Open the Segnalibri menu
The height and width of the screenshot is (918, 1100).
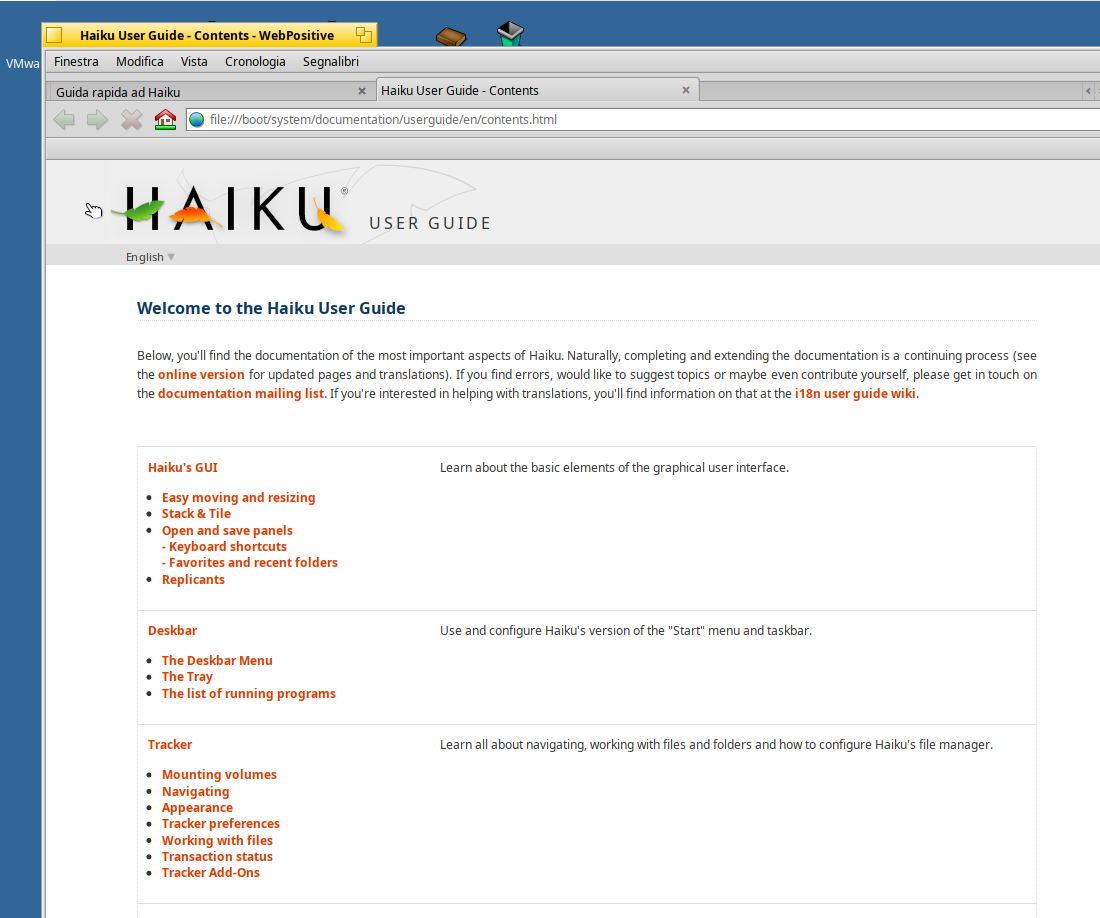coord(331,62)
